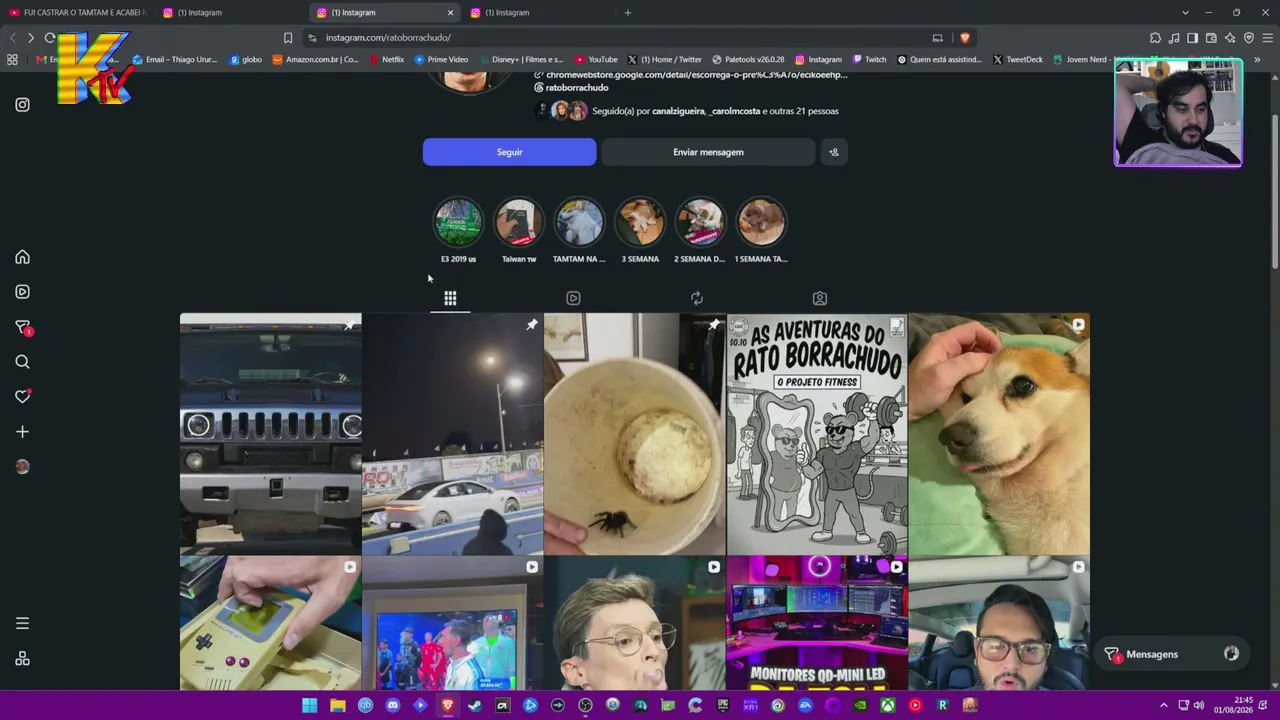
Task: Open the More hamburger menu in sidebar
Action: click(22, 623)
